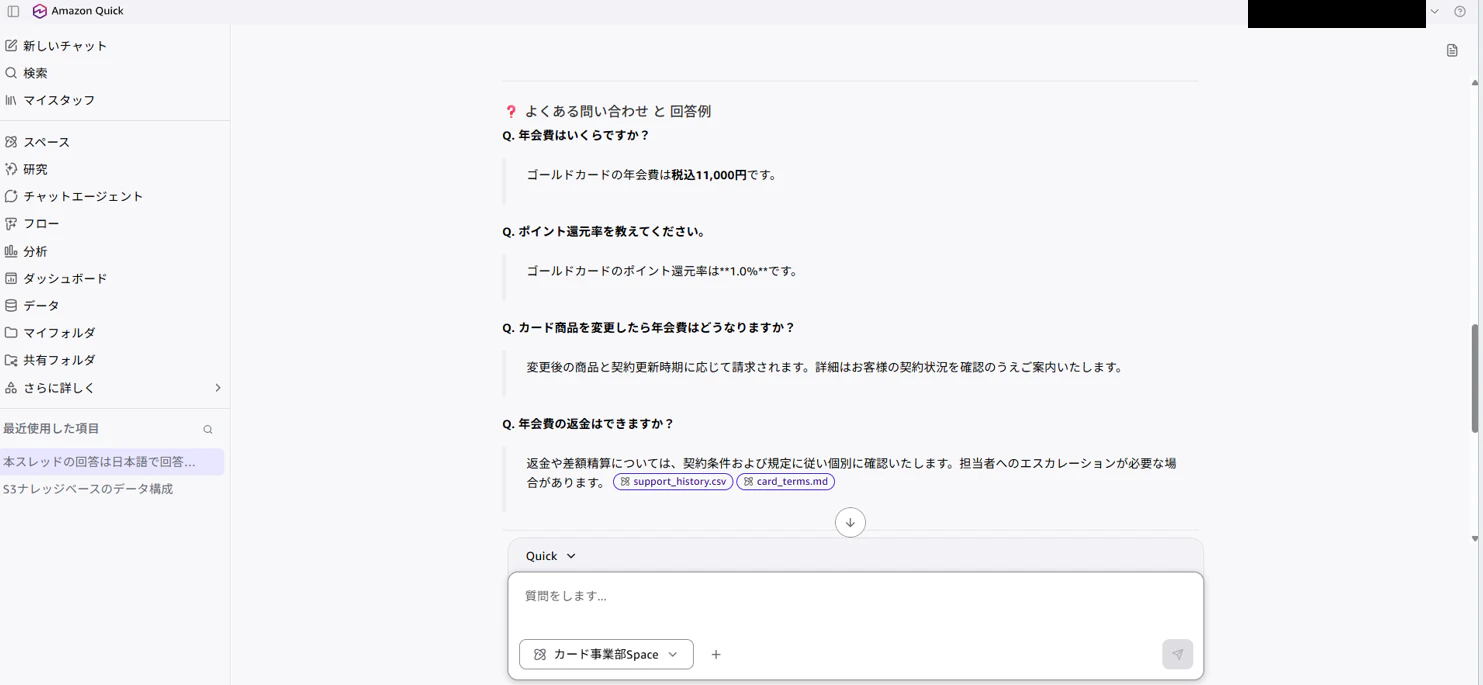Search recent items with 最近使用した項目 magnifier
The height and width of the screenshot is (685, 1483).
208,430
